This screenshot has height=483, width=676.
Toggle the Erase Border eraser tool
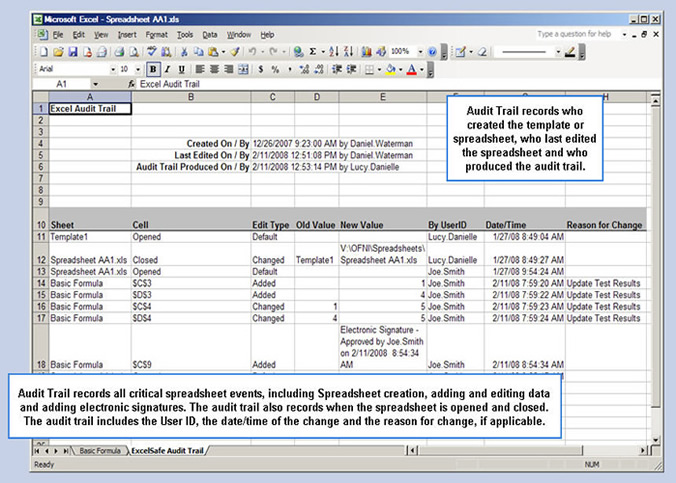482,52
